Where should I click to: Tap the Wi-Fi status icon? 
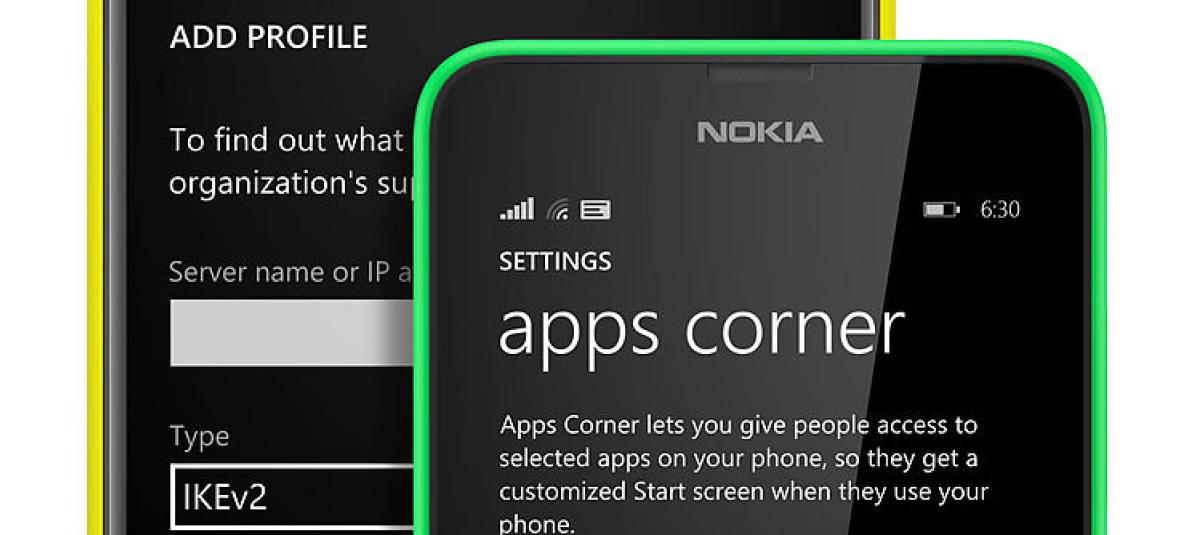(558, 209)
